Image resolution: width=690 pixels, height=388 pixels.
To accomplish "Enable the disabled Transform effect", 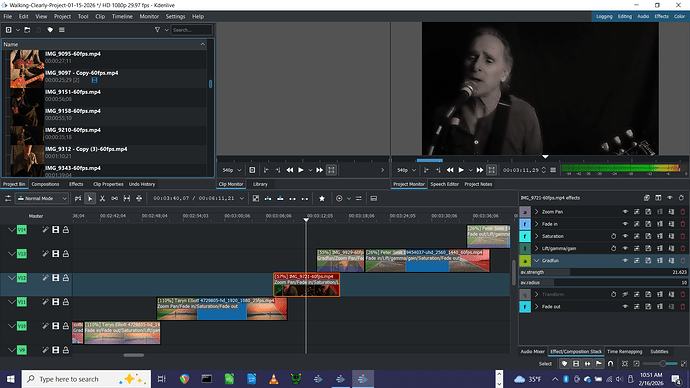I will [625, 294].
